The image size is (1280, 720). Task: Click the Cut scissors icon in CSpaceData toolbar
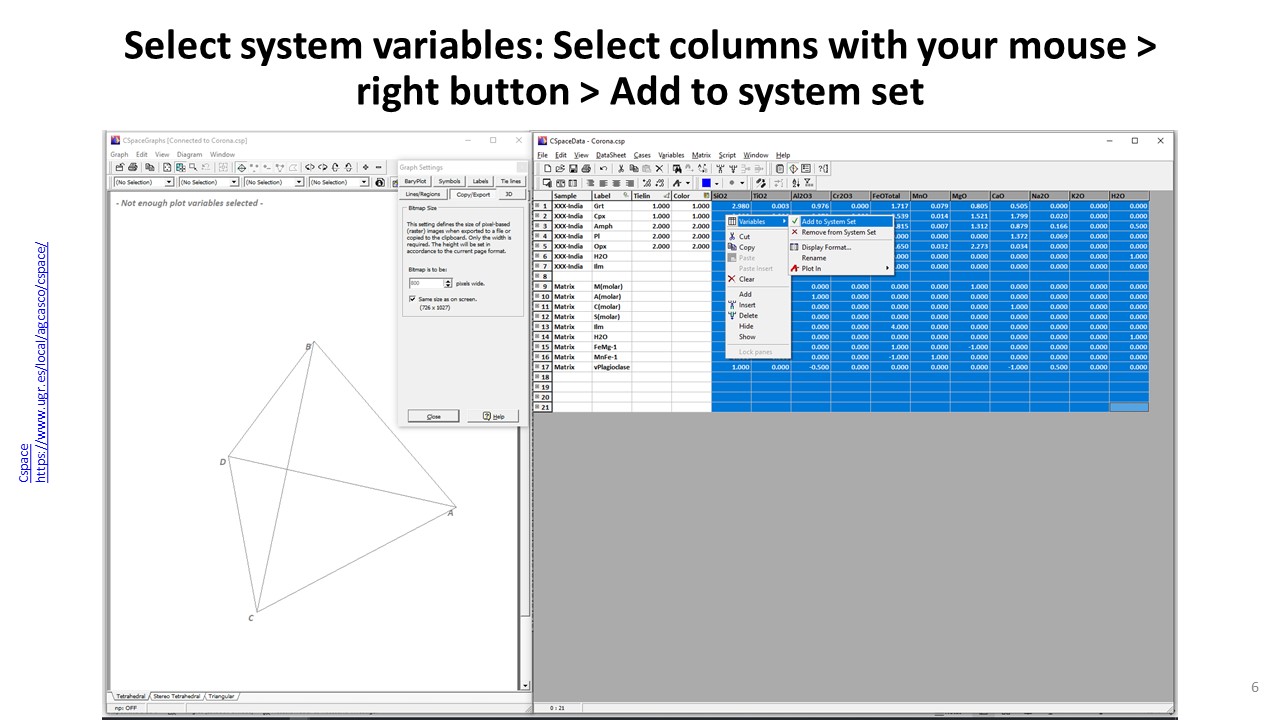coord(620,169)
